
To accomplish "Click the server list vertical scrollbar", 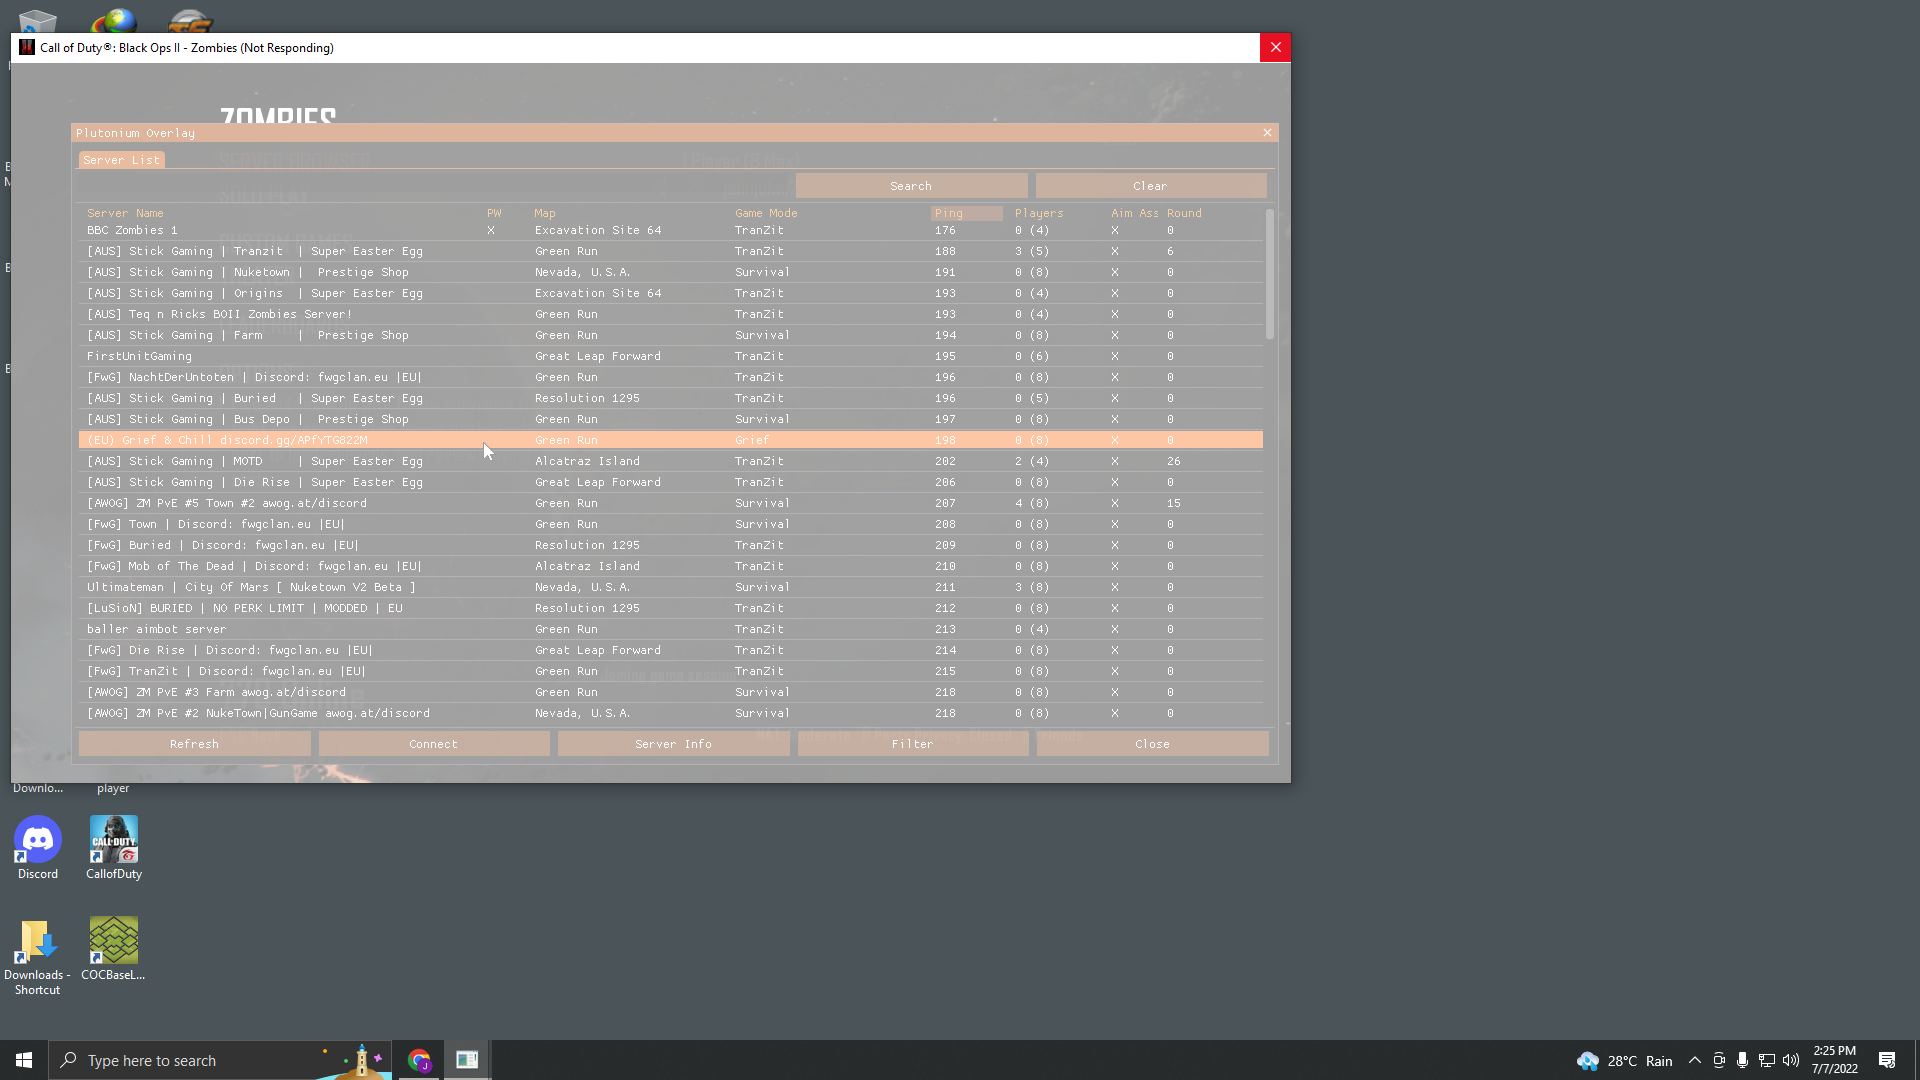I will click(1270, 274).
